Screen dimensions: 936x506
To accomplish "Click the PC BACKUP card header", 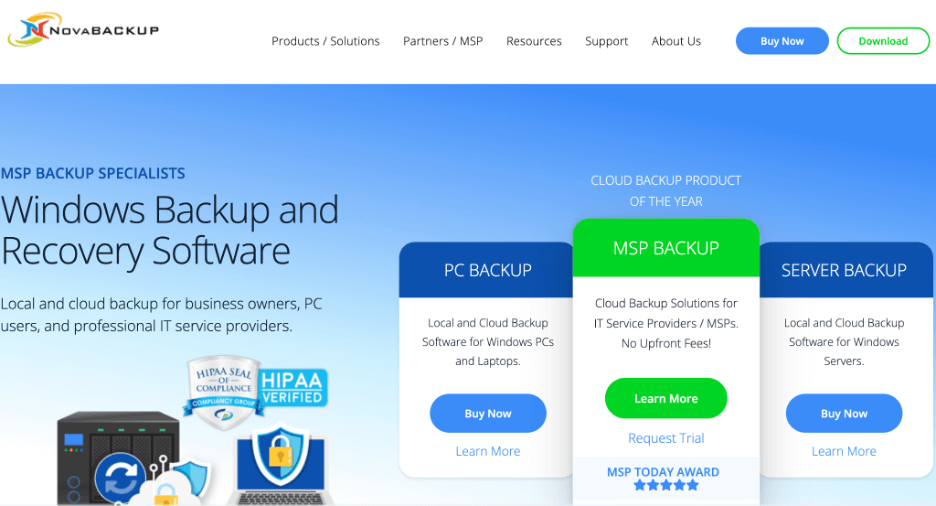I will pos(487,270).
